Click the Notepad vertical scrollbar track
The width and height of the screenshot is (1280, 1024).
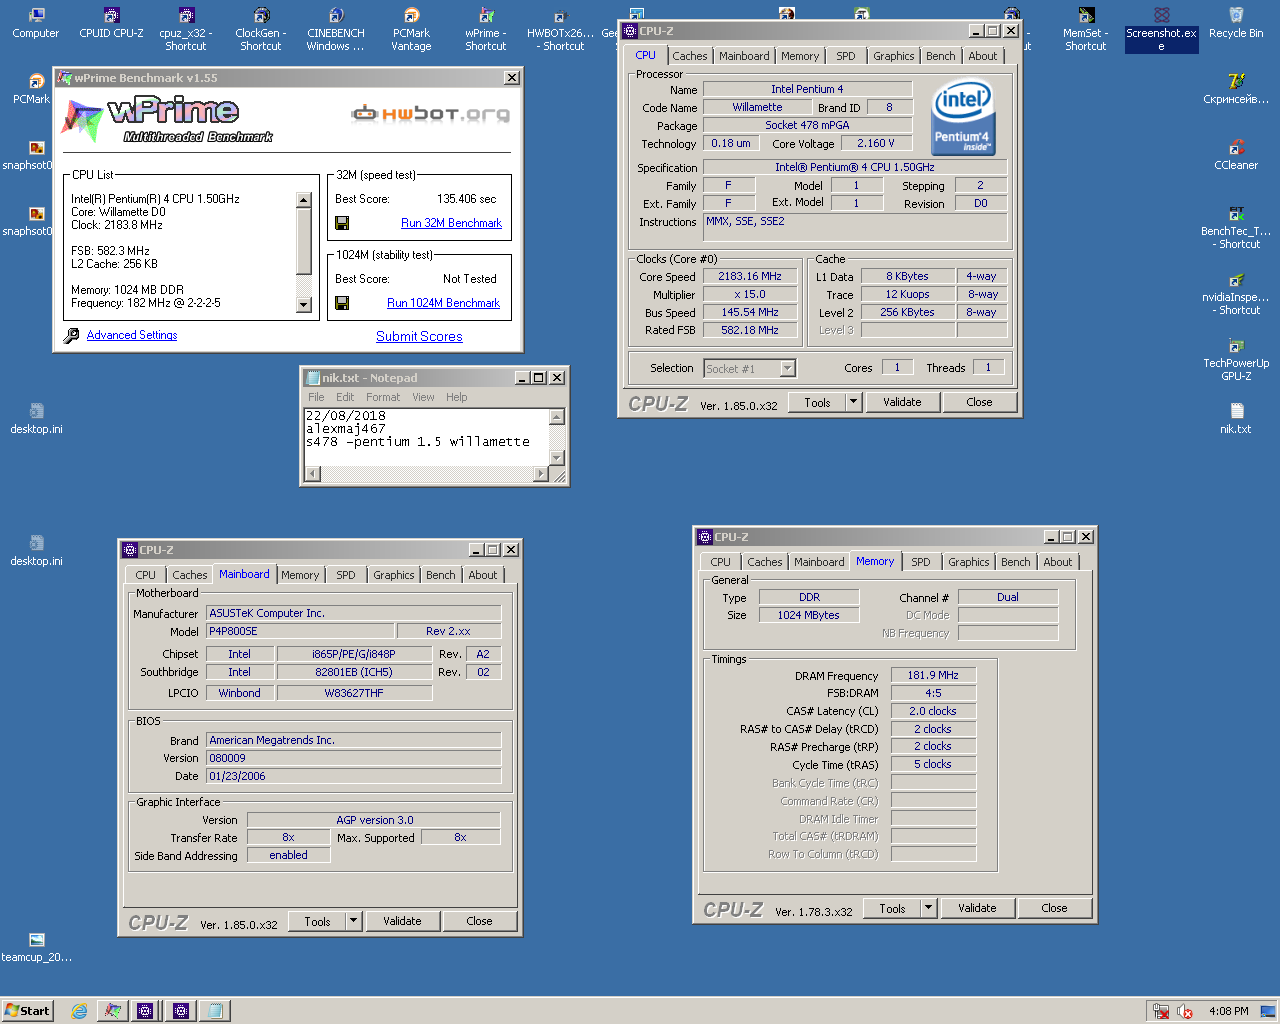557,437
